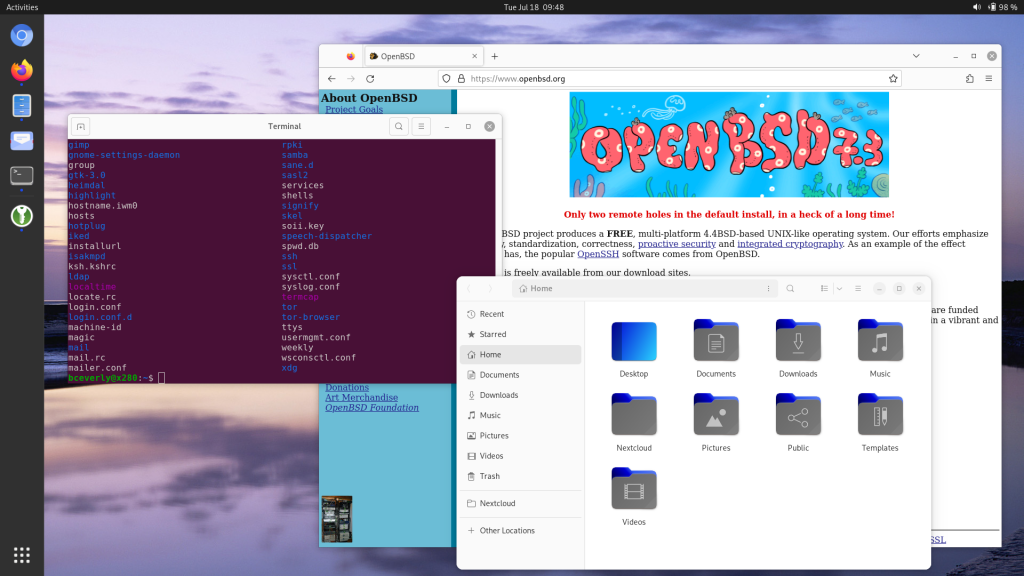Open the Art Merchandise link
Image resolution: width=1024 pixels, height=576 pixels.
361,398
